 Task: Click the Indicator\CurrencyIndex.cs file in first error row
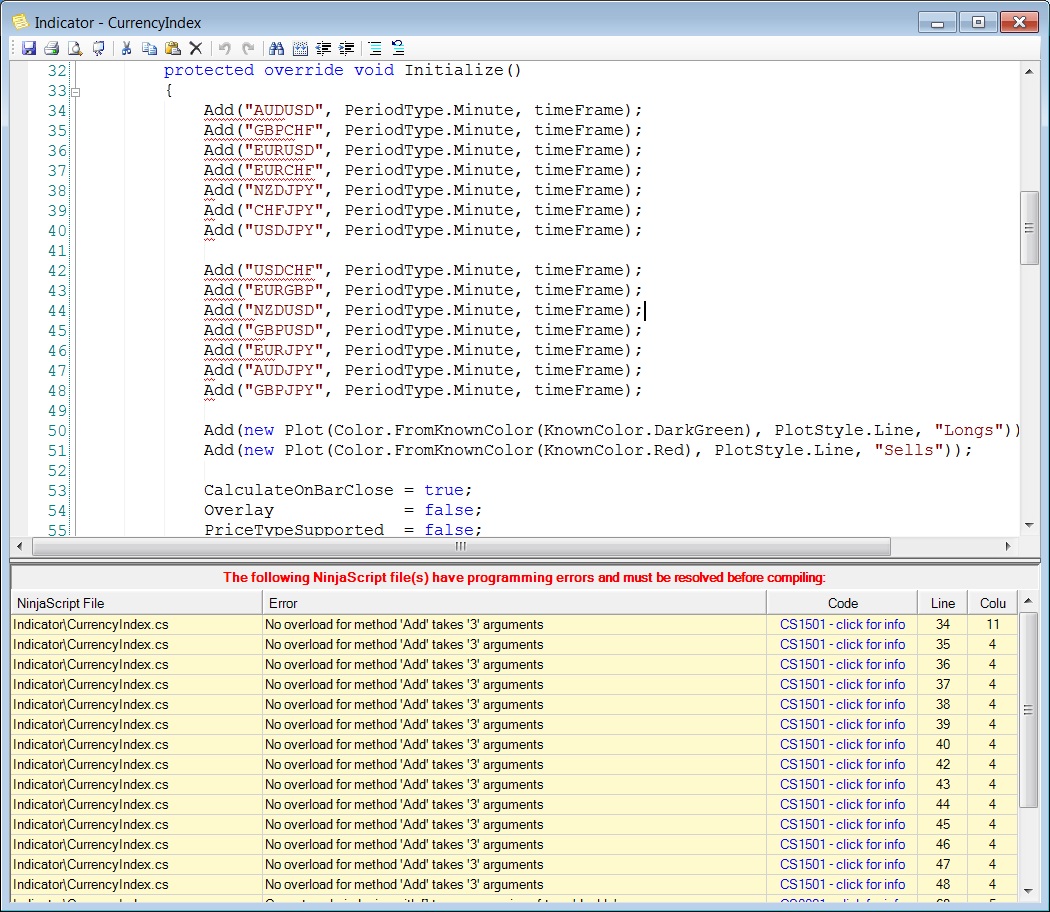click(x=91, y=625)
